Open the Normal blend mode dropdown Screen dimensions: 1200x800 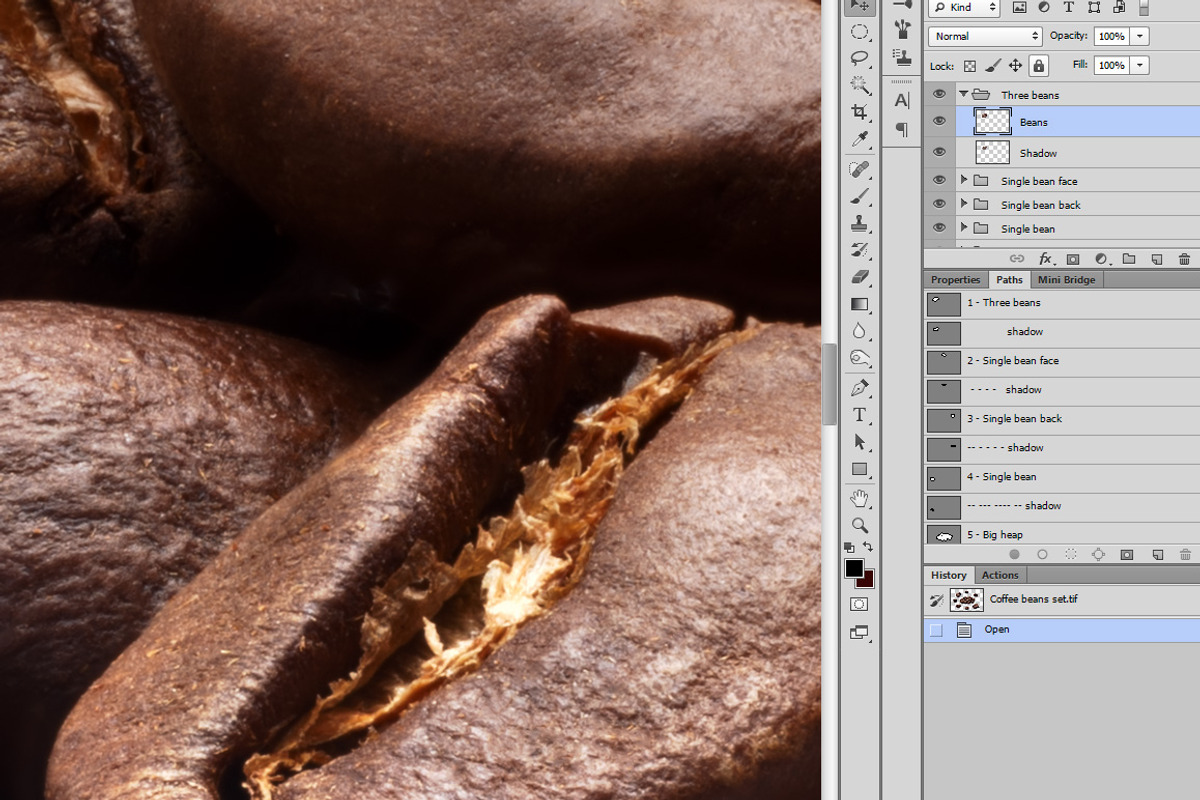tap(985, 36)
